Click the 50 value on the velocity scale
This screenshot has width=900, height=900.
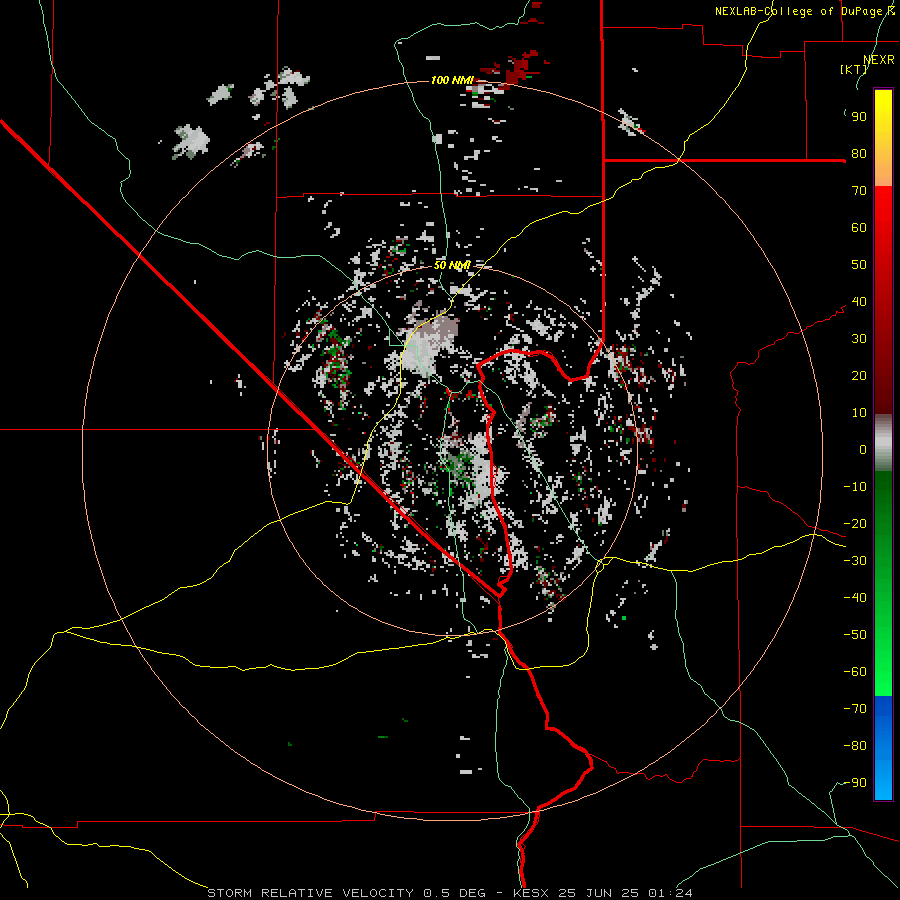pyautogui.click(x=859, y=265)
